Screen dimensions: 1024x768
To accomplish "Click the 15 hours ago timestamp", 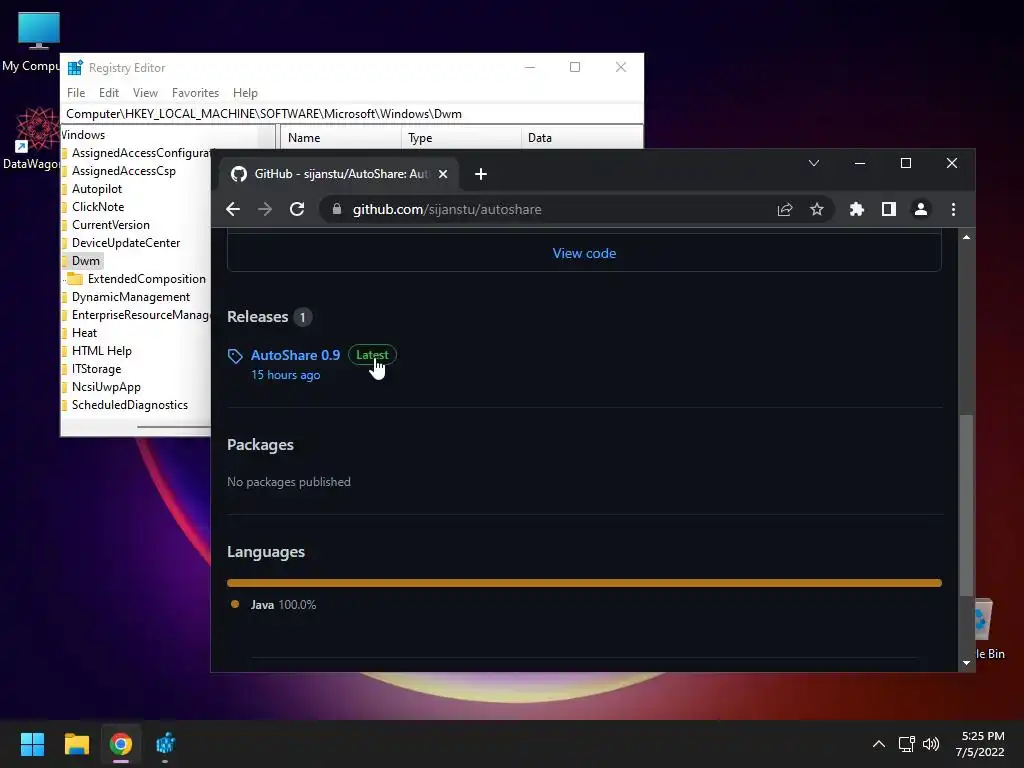I will [x=285, y=375].
